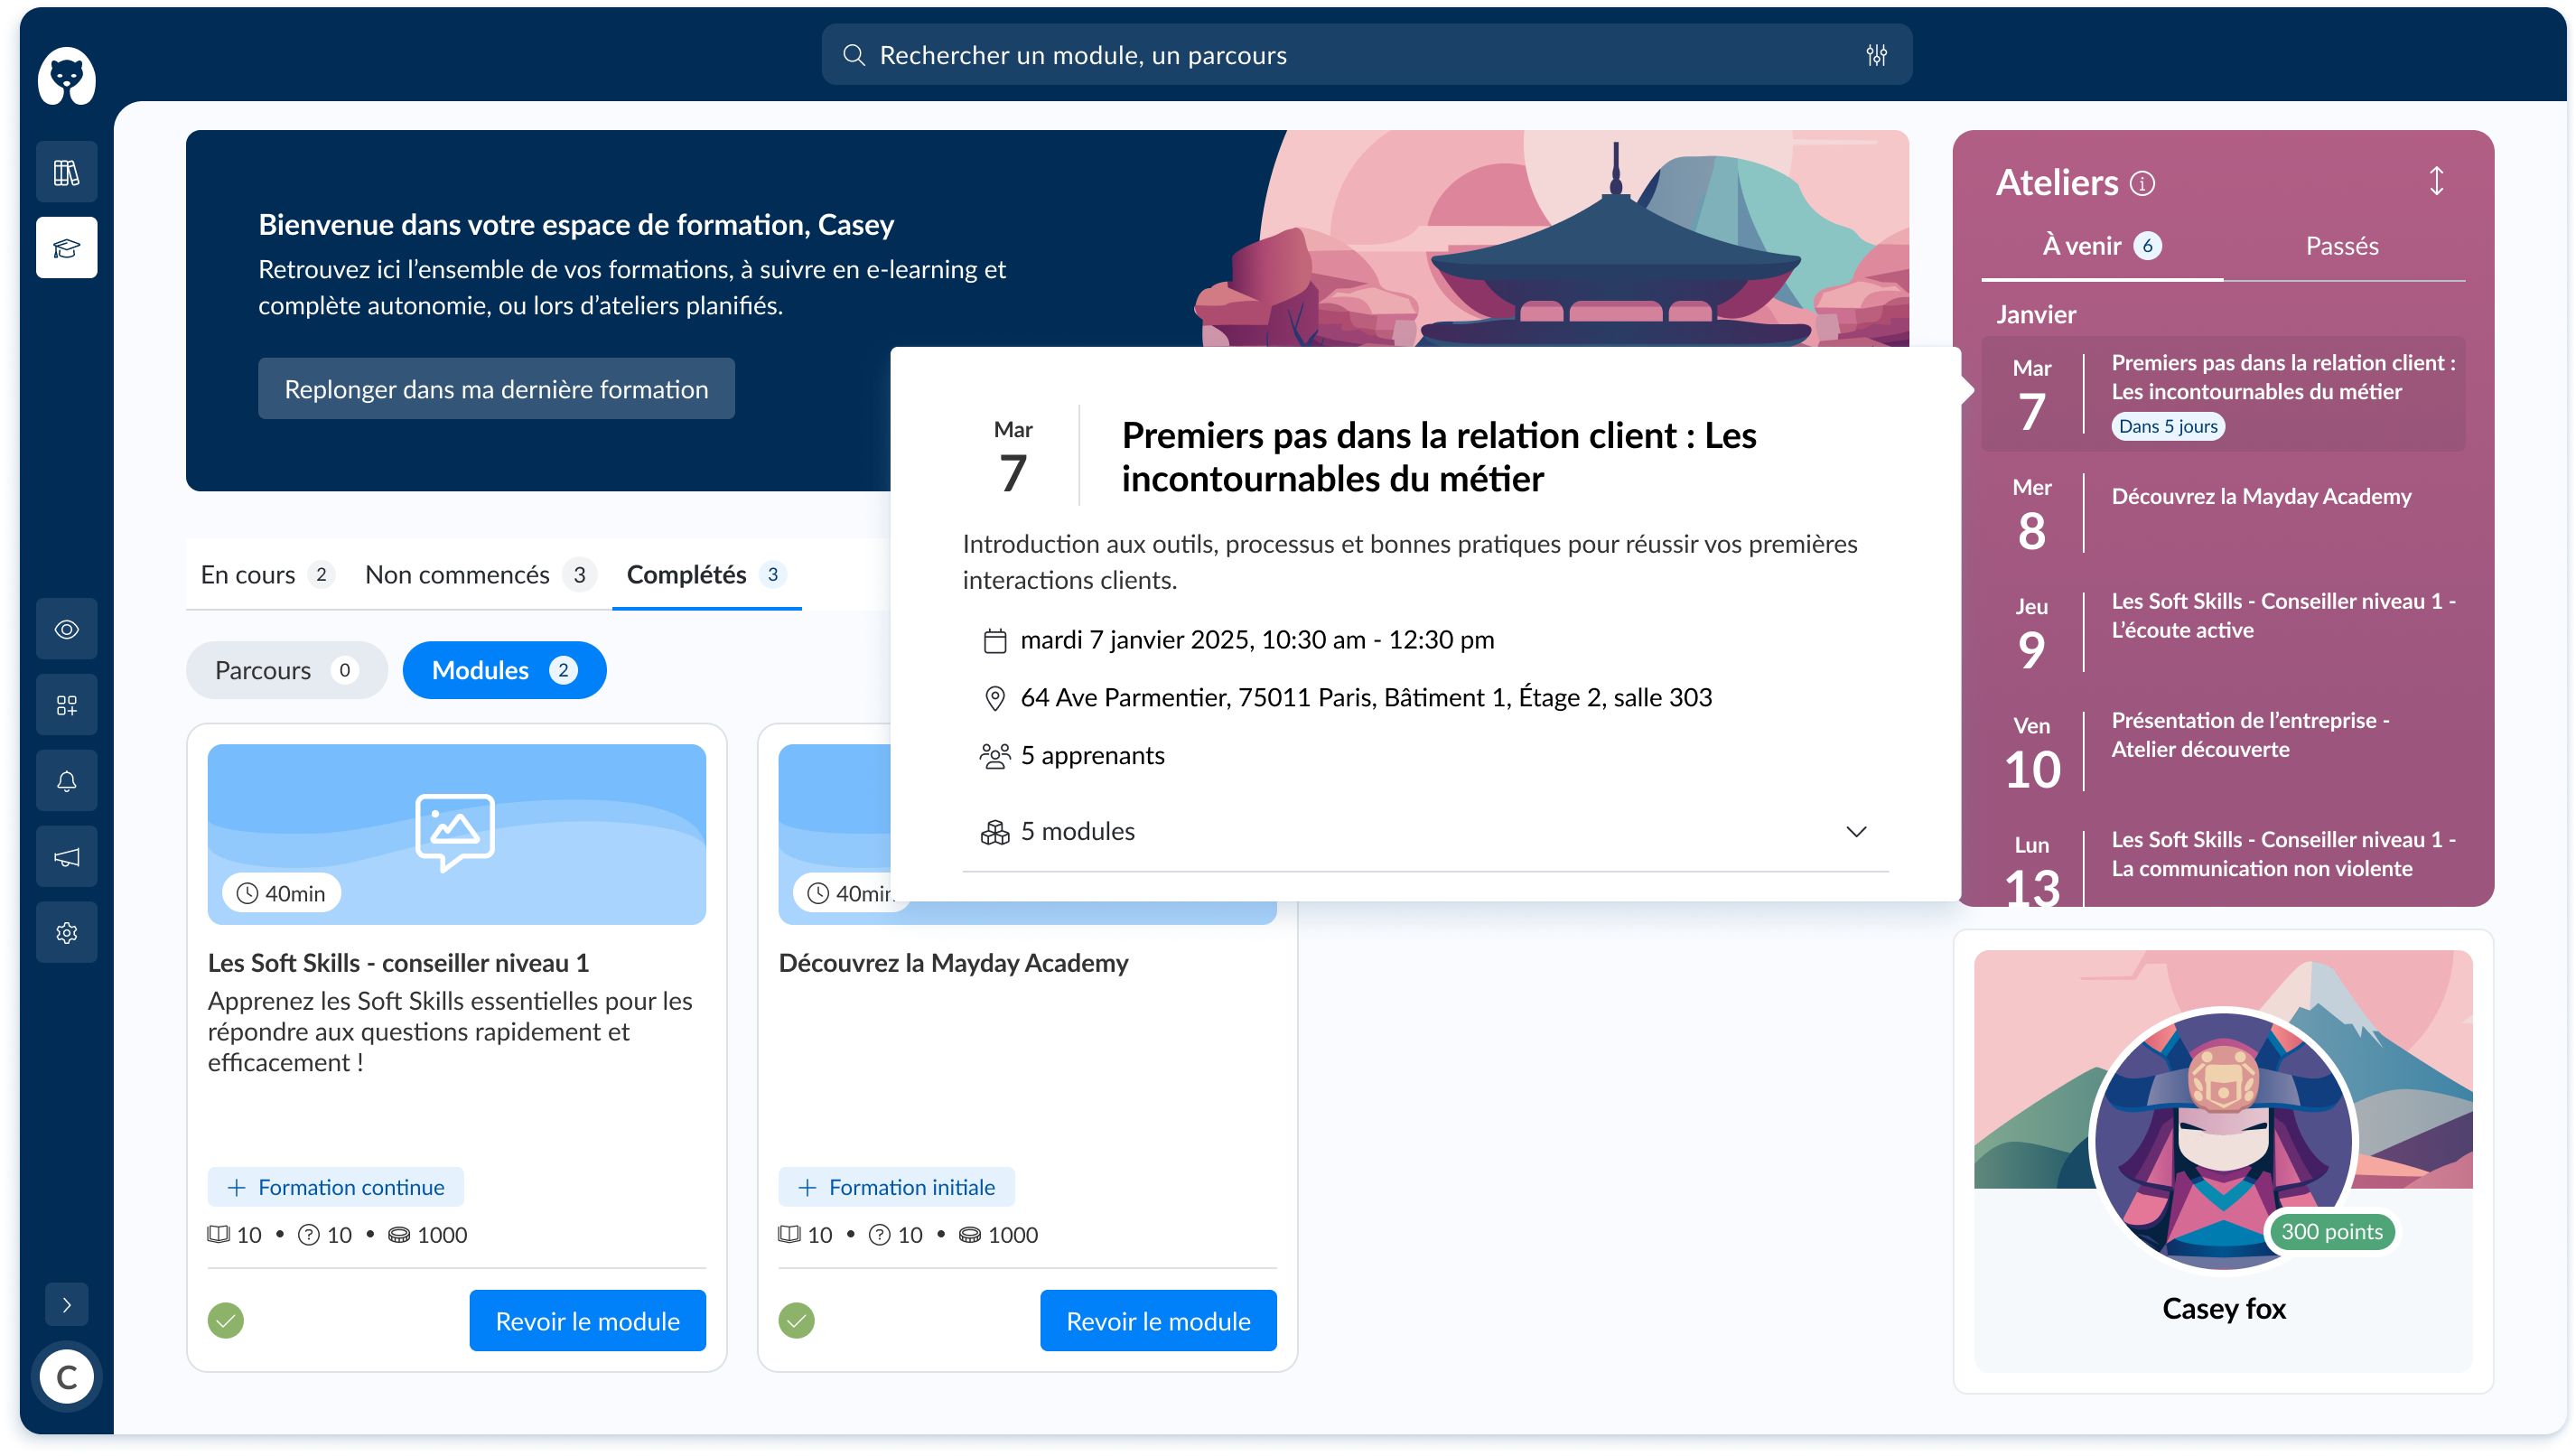Open the bell notifications icon
Viewport: 2576px width, 1456px height.
[66, 781]
